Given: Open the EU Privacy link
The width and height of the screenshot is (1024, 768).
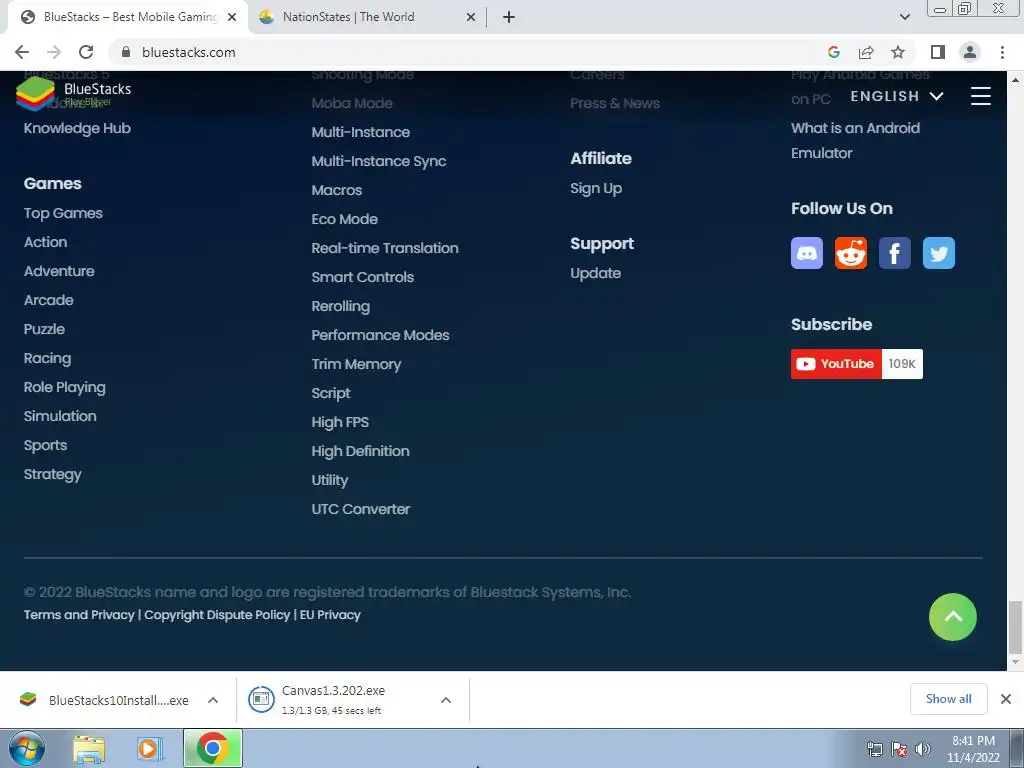Looking at the screenshot, I should 330,615.
